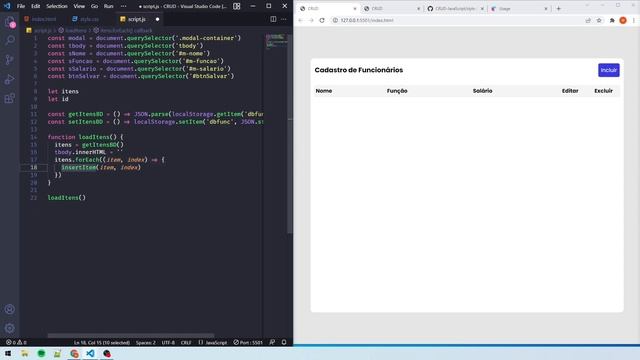Open the Manage gear menu in VS Code
Screen dimensions: 640x360
9,328
